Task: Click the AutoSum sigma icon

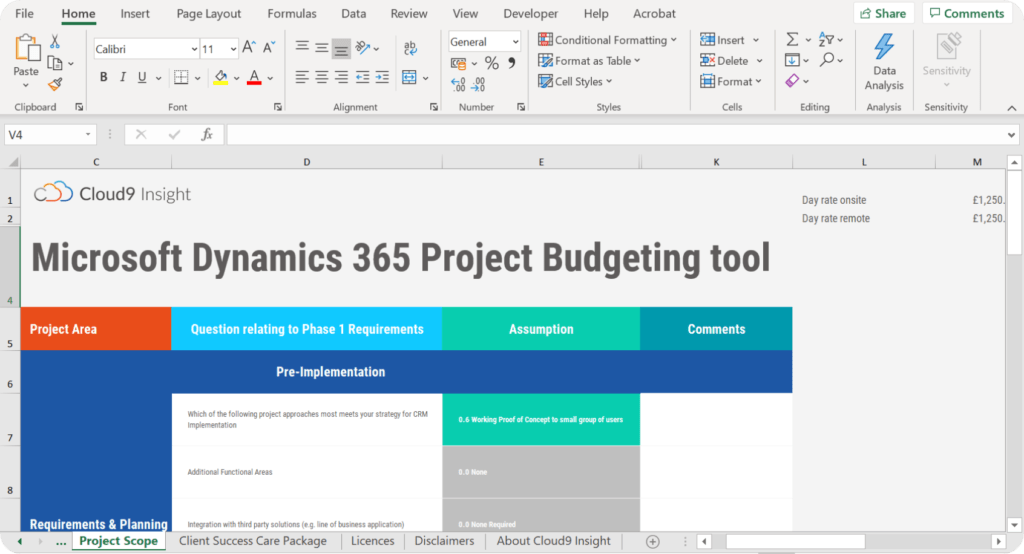Action: click(x=792, y=40)
